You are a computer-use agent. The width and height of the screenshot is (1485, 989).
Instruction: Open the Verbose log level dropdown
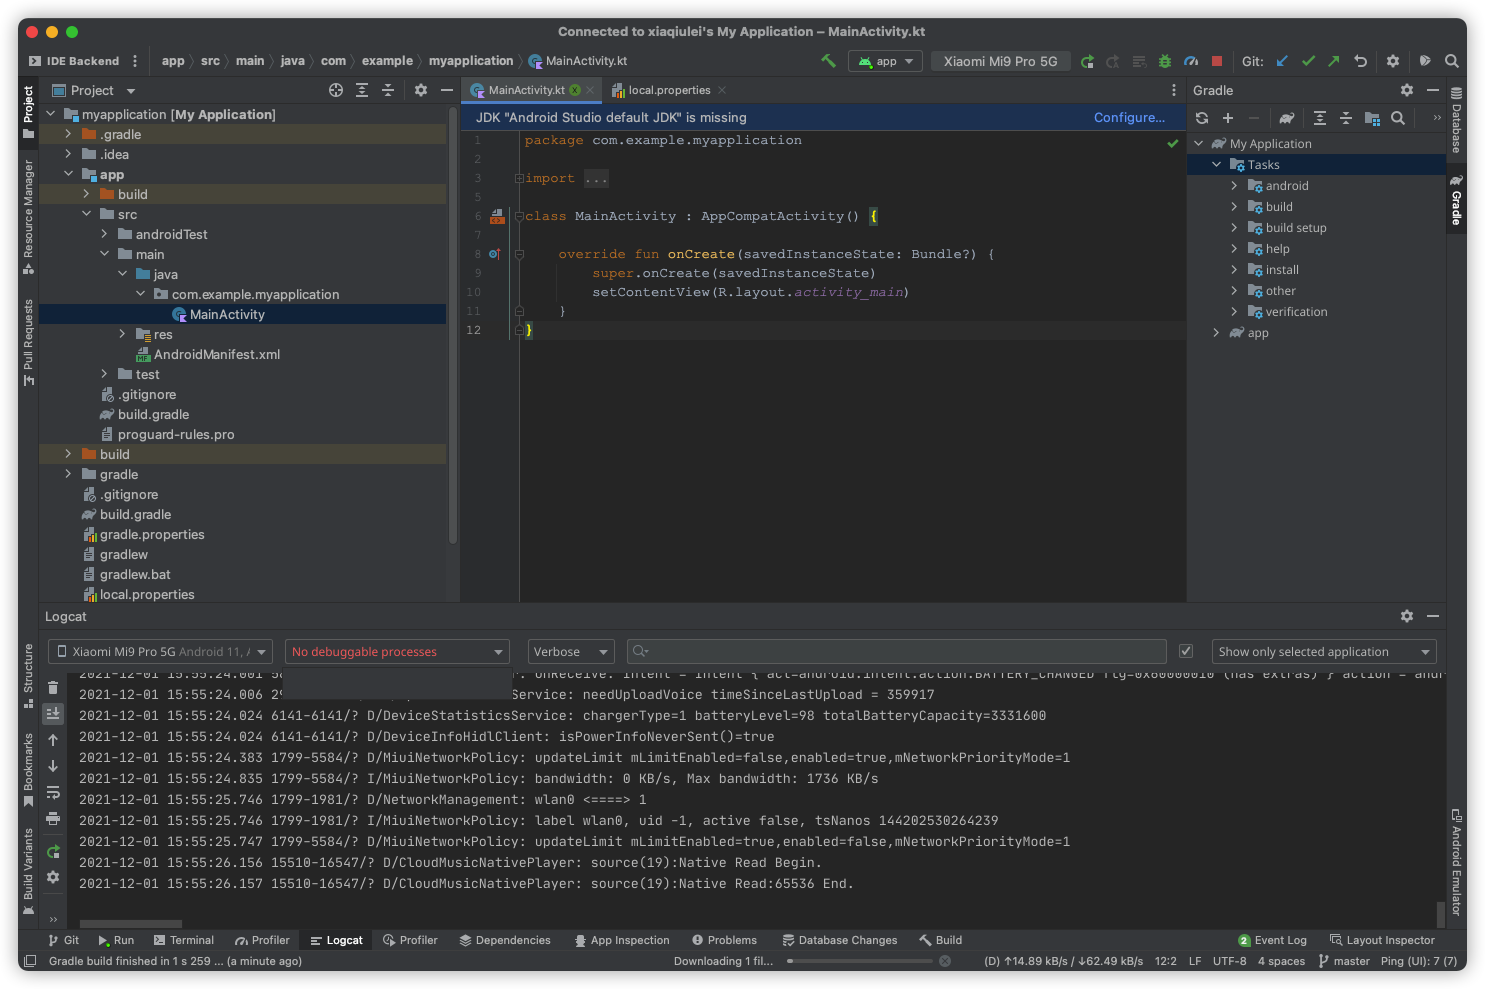click(571, 652)
